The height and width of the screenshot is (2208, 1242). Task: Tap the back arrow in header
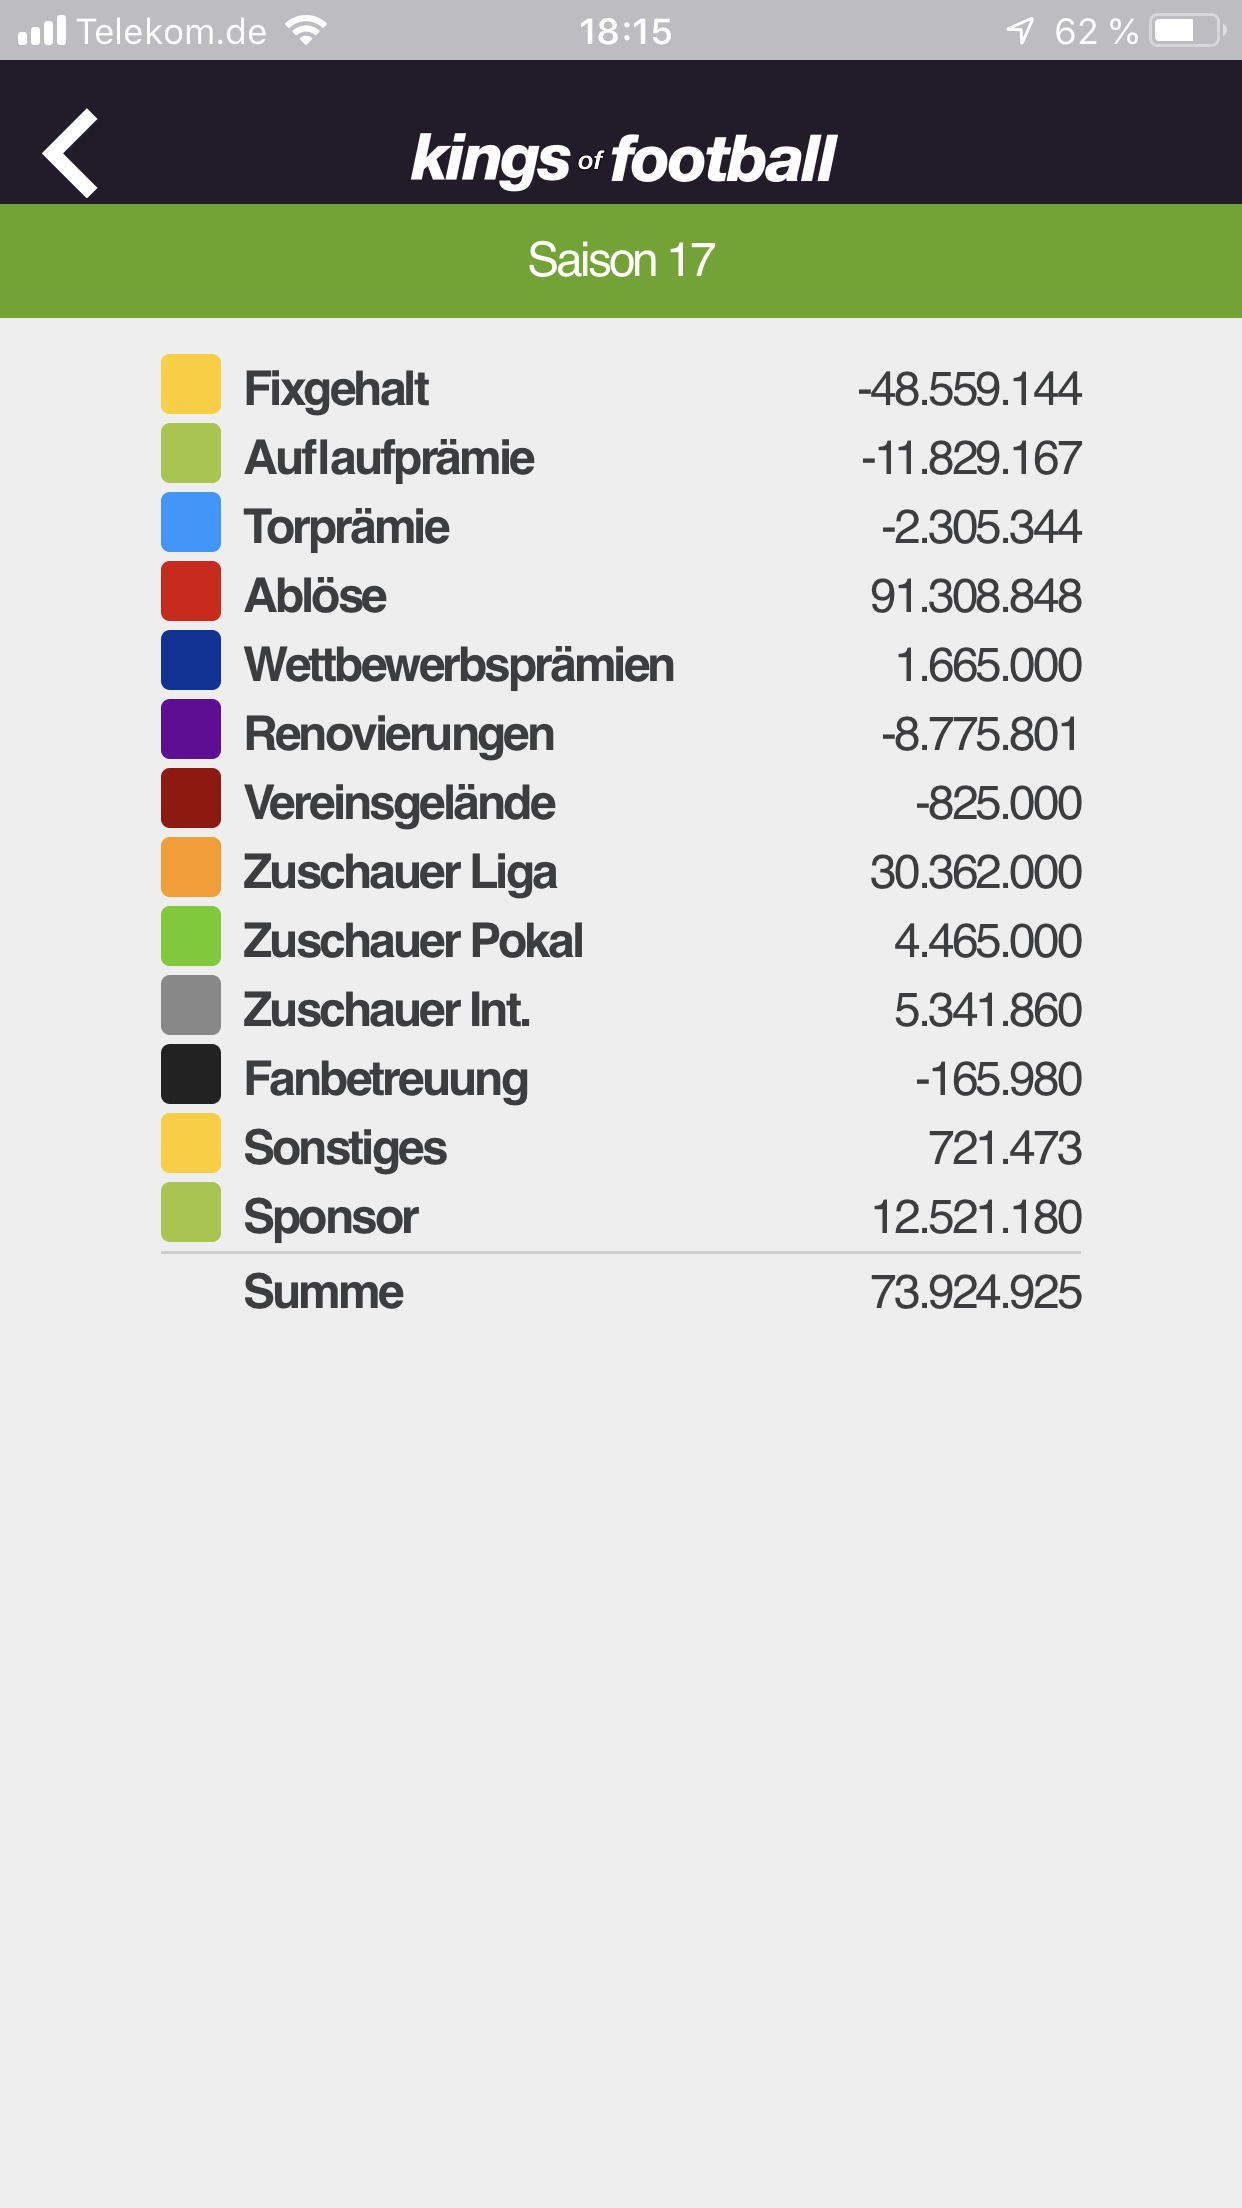click(70, 153)
